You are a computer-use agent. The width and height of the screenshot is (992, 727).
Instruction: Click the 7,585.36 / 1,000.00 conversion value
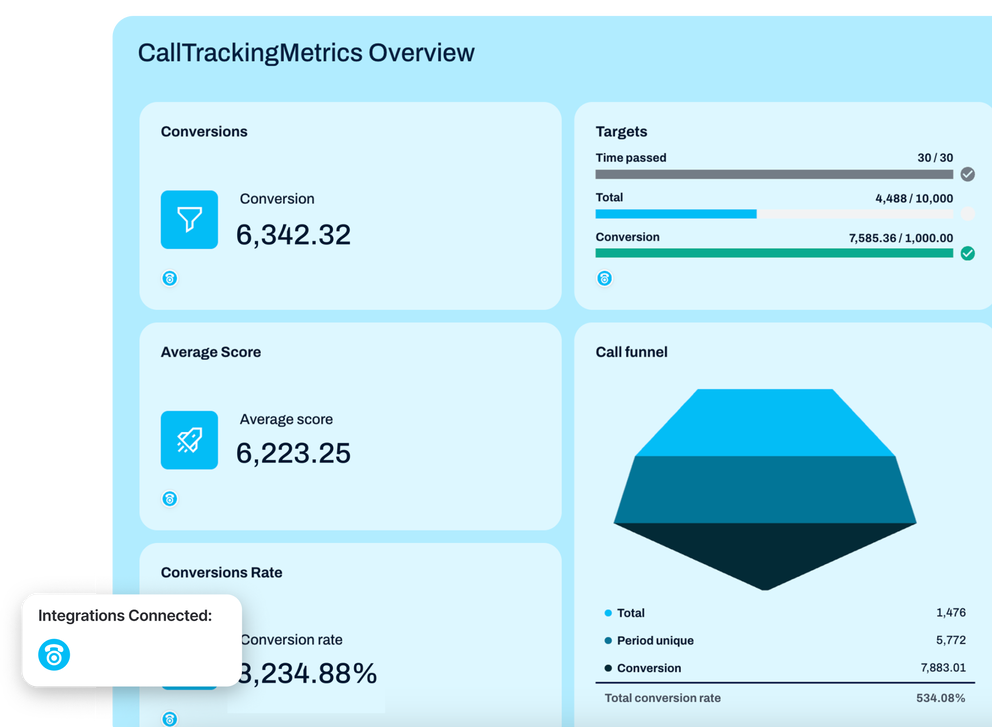pos(901,238)
